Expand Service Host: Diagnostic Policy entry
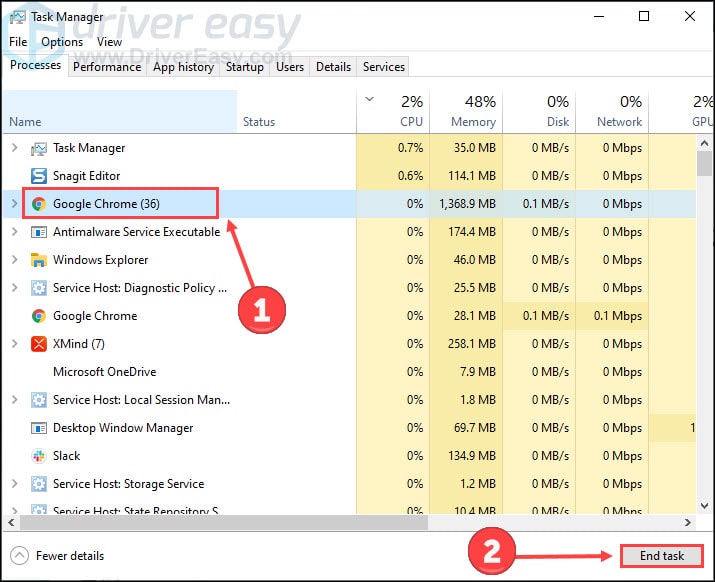715x582 pixels. [14, 288]
